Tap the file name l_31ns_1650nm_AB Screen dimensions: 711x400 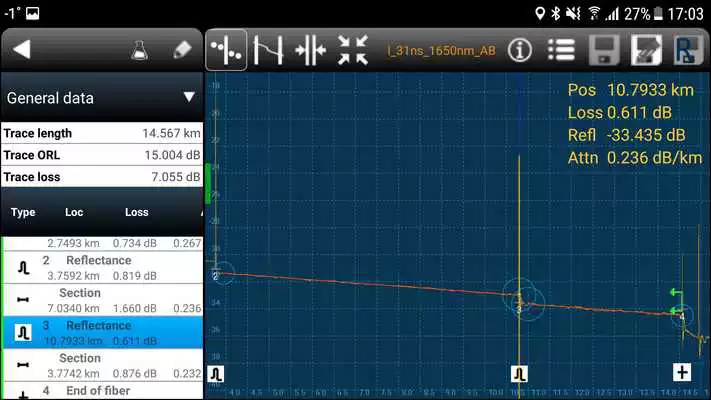[441, 50]
